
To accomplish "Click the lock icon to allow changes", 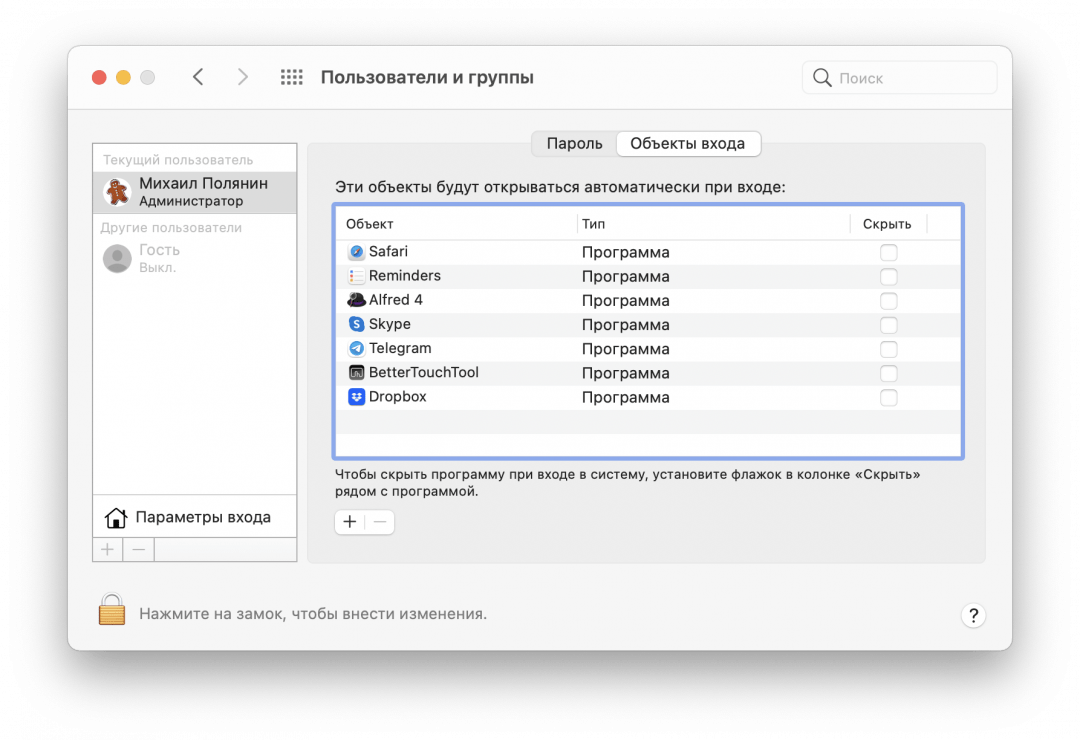I will pyautogui.click(x=110, y=611).
